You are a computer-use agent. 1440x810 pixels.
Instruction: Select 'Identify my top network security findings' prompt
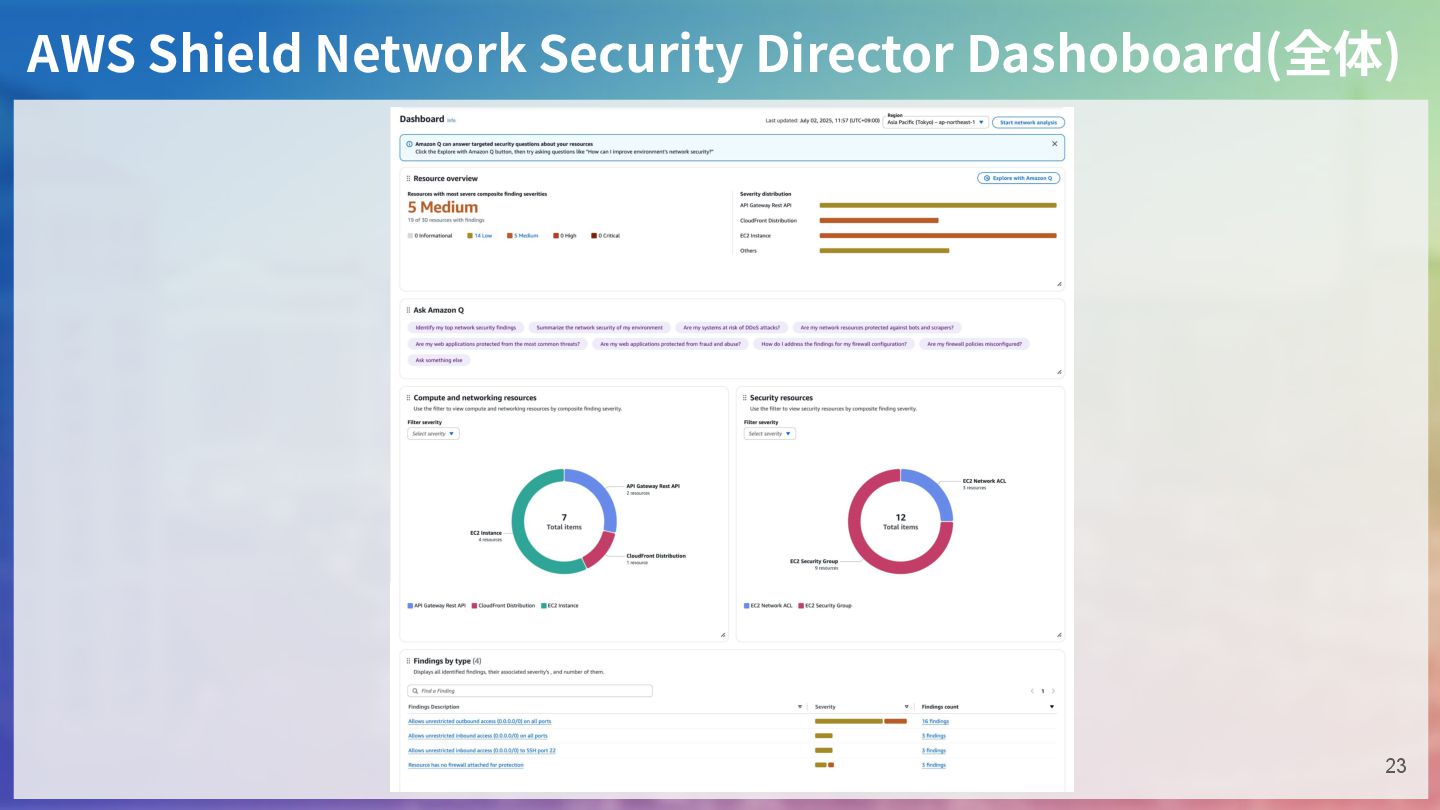(466, 327)
